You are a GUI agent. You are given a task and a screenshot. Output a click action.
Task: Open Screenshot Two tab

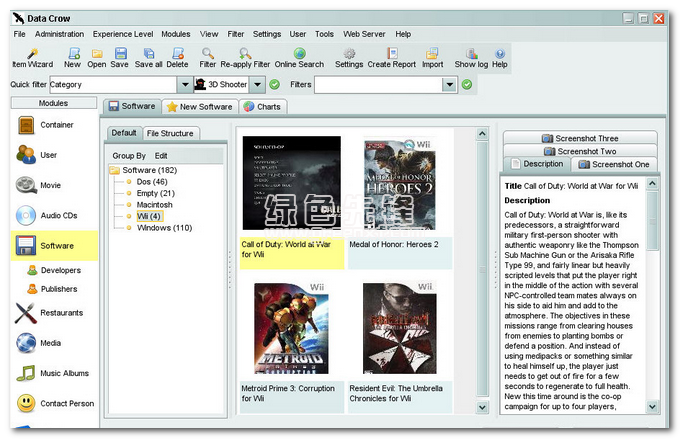(x=580, y=151)
